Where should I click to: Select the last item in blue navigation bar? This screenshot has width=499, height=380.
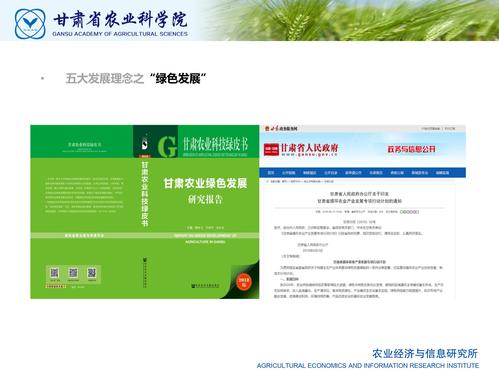pyautogui.click(x=442, y=173)
